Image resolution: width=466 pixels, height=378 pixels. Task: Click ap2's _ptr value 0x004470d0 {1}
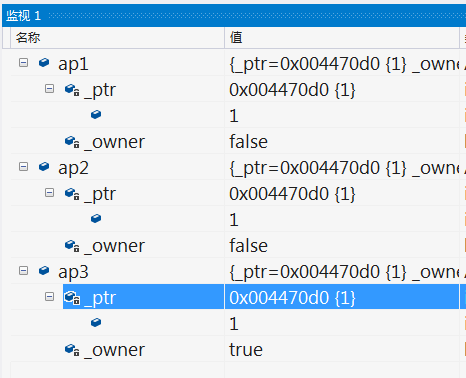tap(292, 194)
